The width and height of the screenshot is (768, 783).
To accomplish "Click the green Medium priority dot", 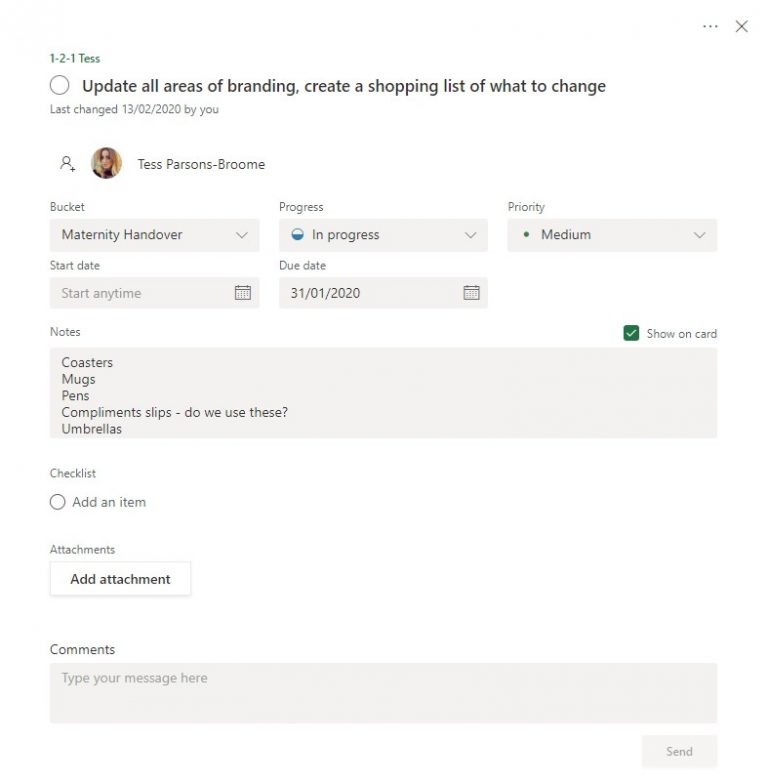I will 526,235.
